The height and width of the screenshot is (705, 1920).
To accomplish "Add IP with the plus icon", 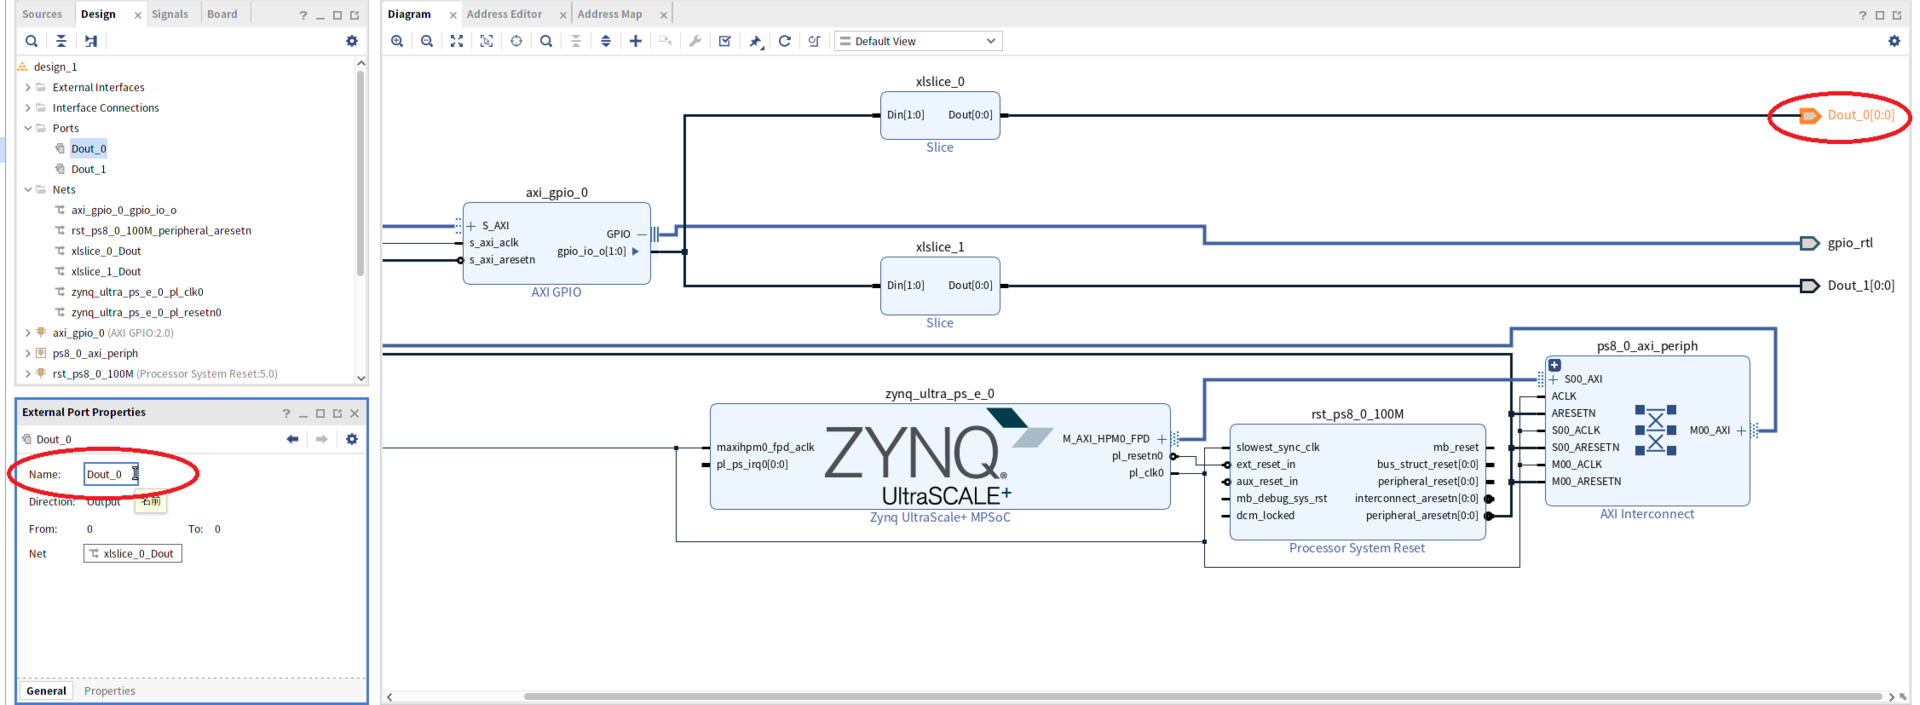I will (x=635, y=41).
